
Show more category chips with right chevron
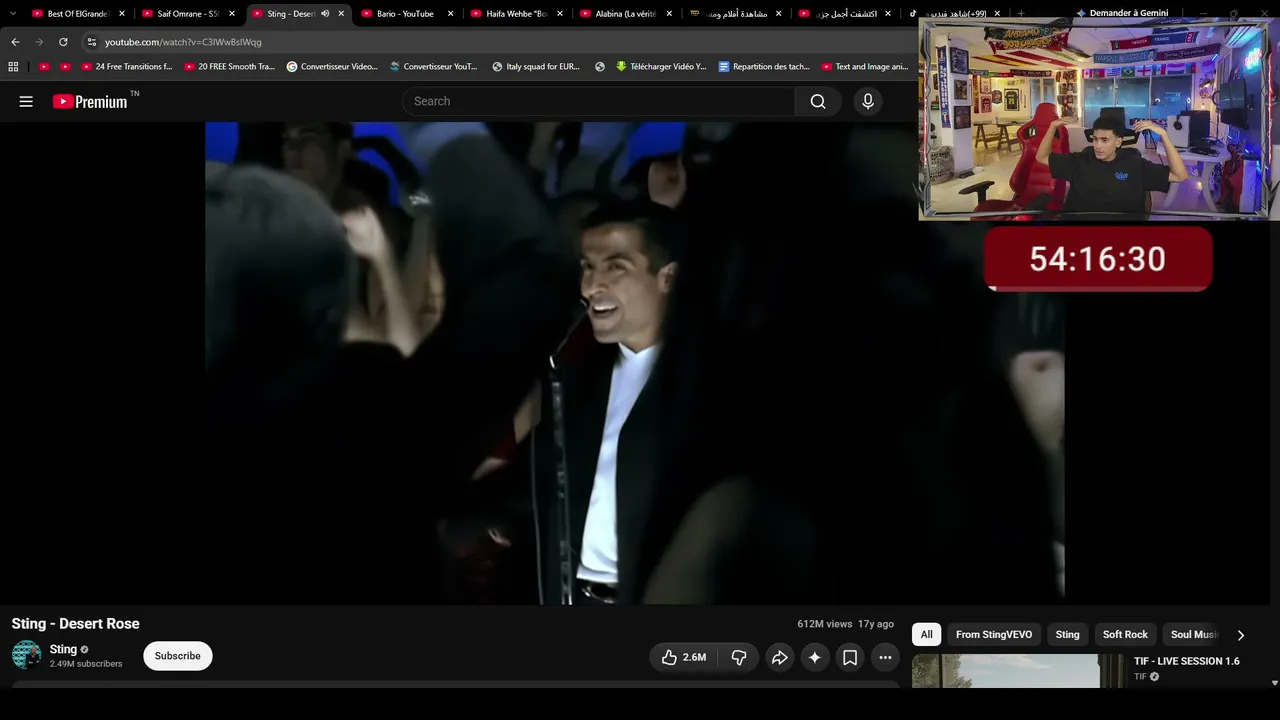click(1241, 635)
